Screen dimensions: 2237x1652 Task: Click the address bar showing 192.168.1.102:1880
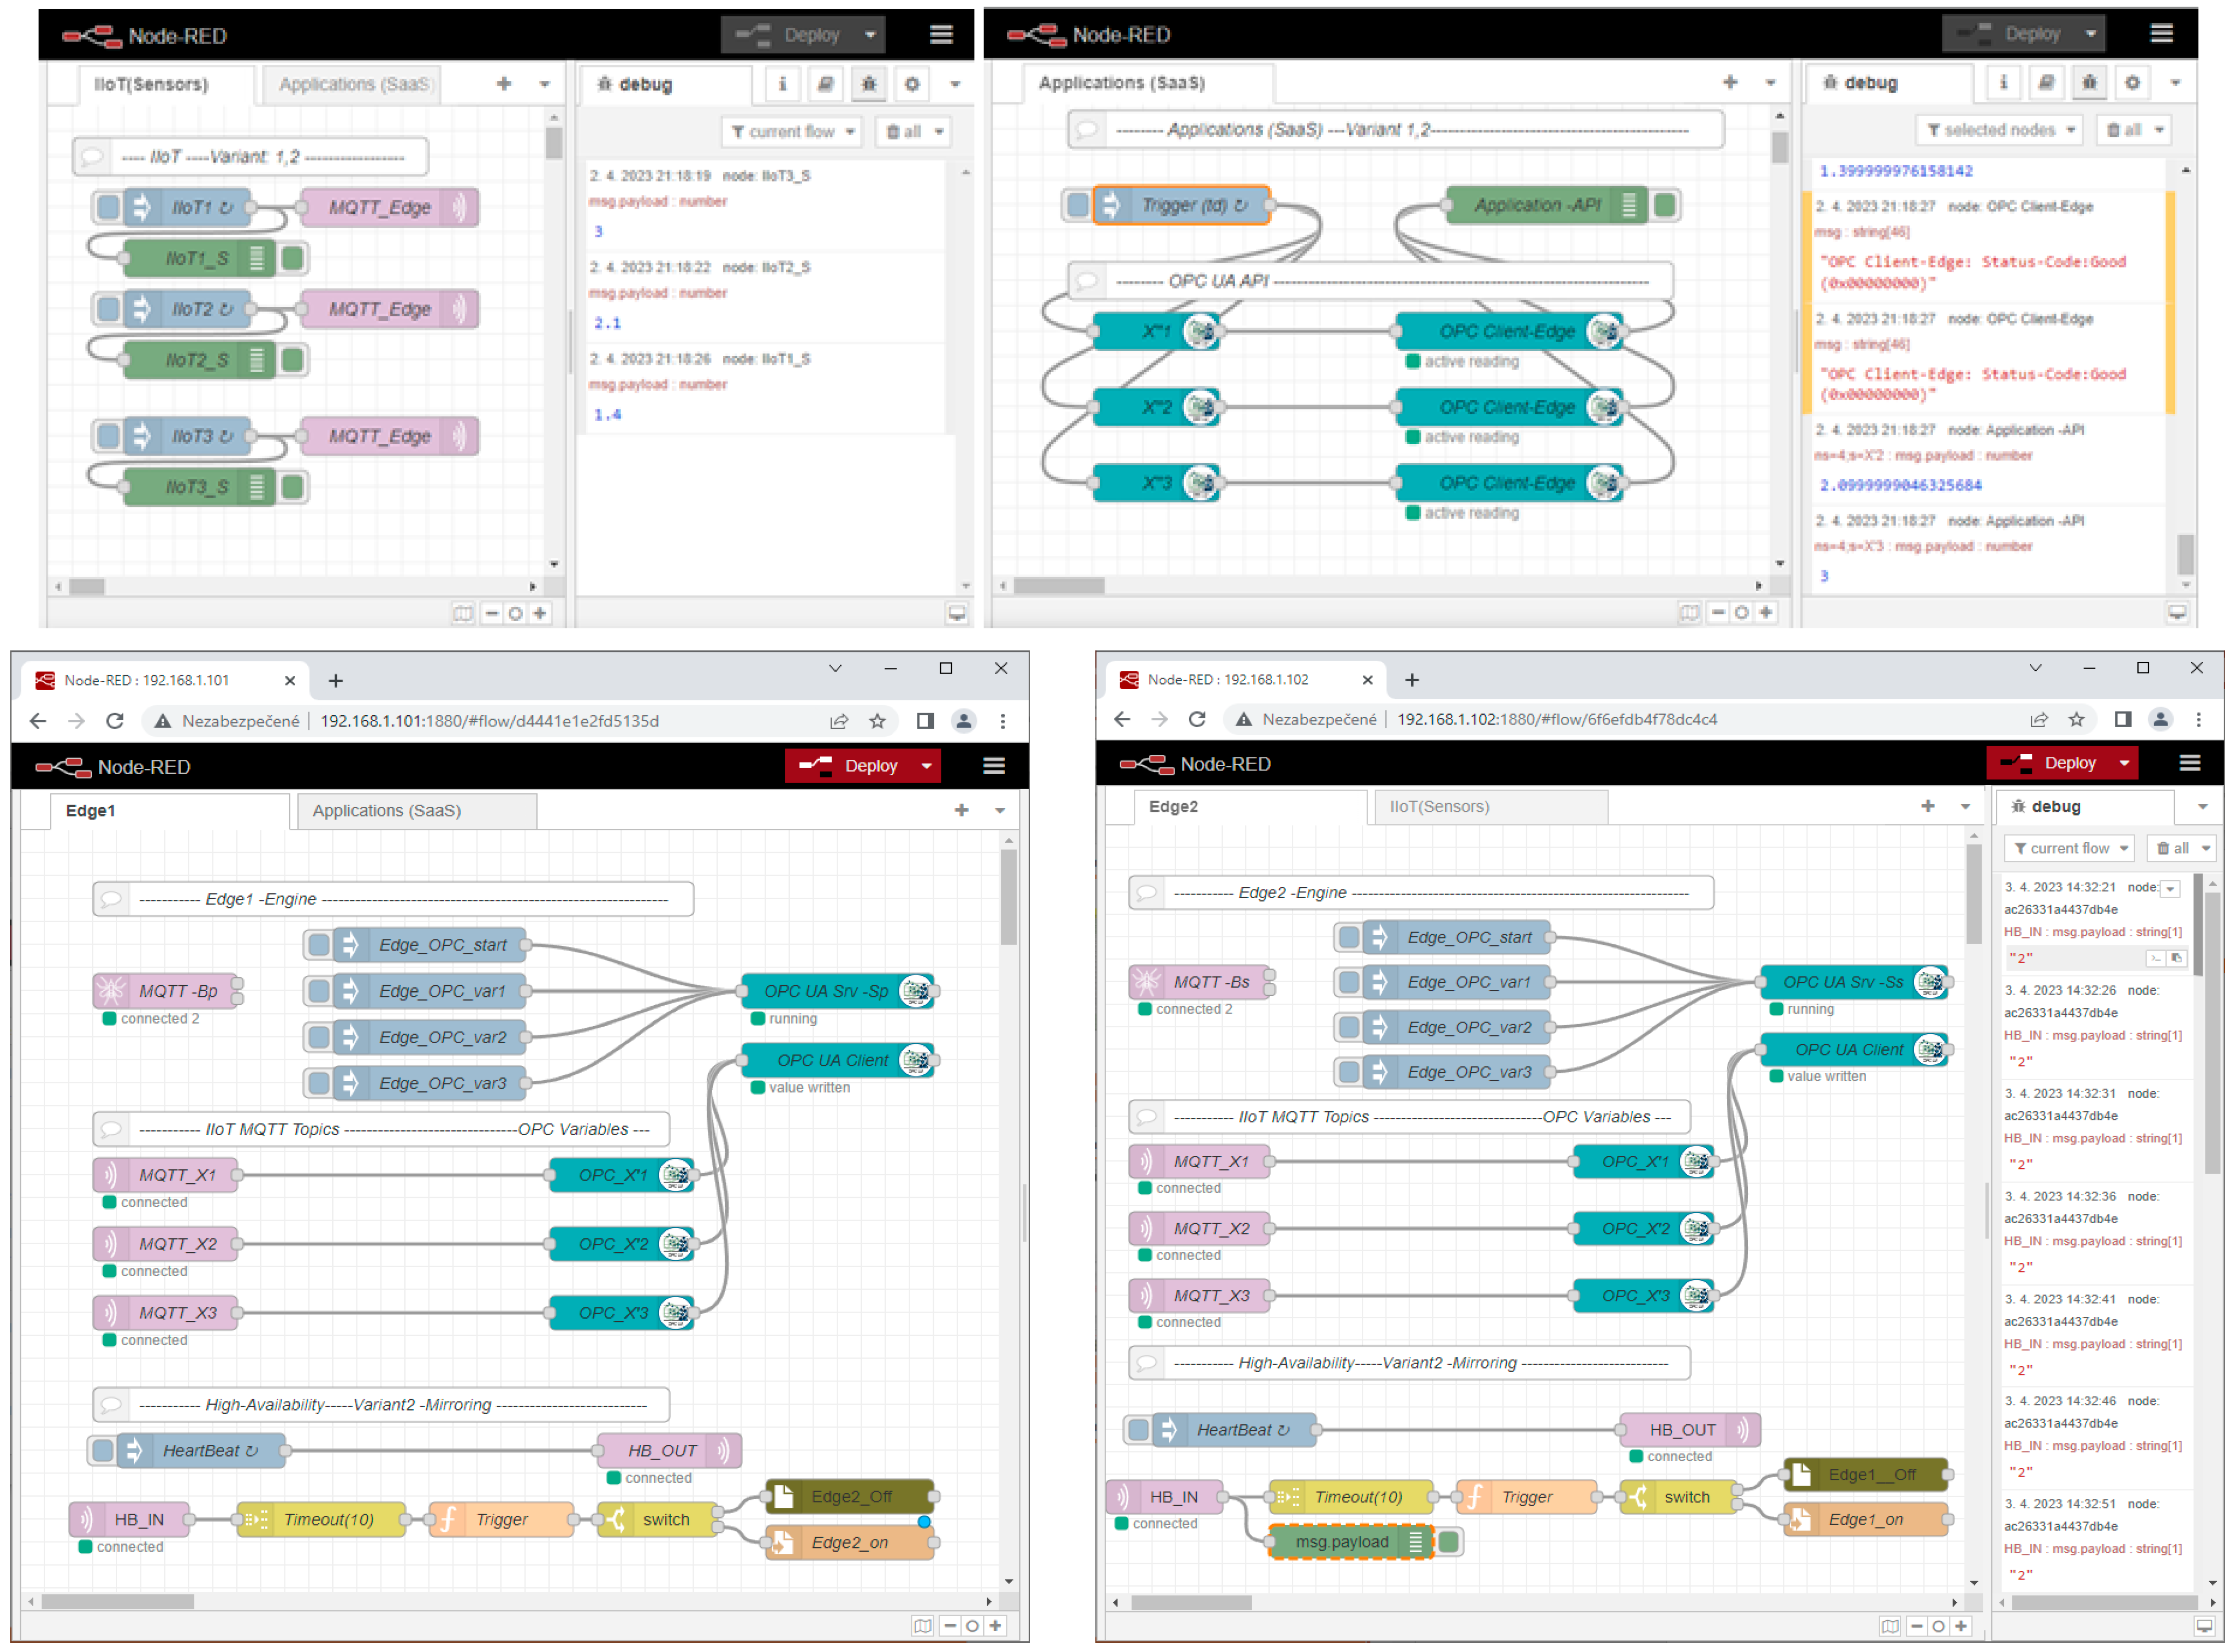coord(1556,720)
